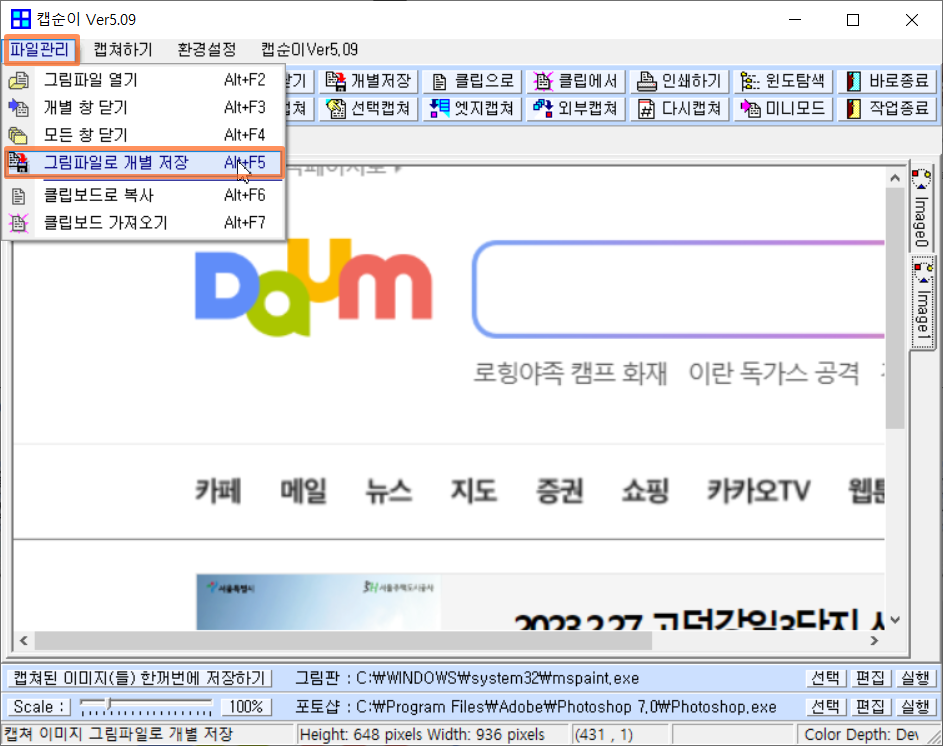Click the 100% scale button
The width and height of the screenshot is (943, 746).
tap(247, 706)
